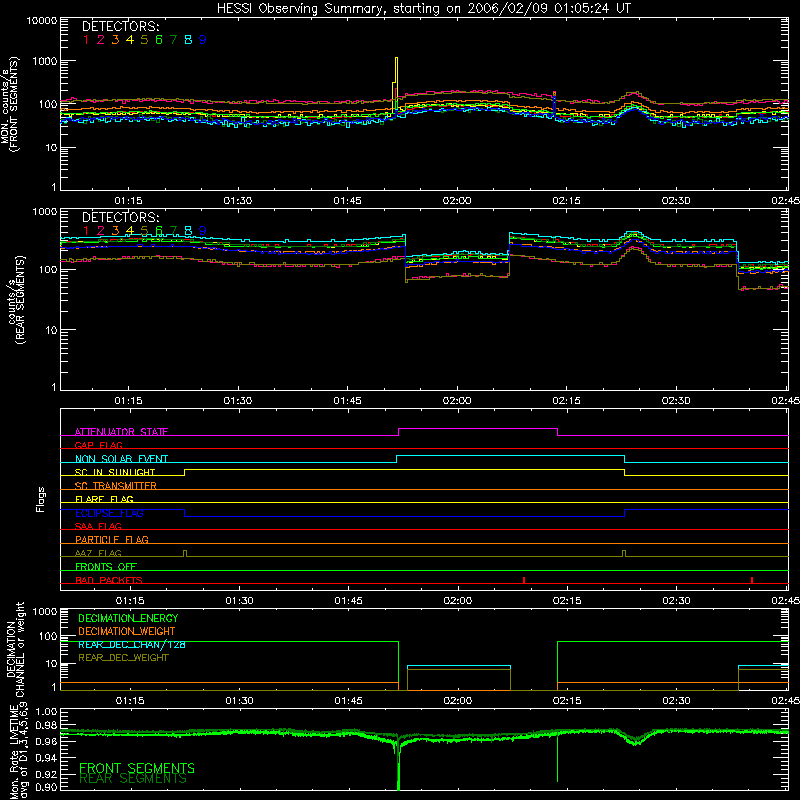
Task: Click the AAZ_FLAG label
Action: click(x=98, y=553)
